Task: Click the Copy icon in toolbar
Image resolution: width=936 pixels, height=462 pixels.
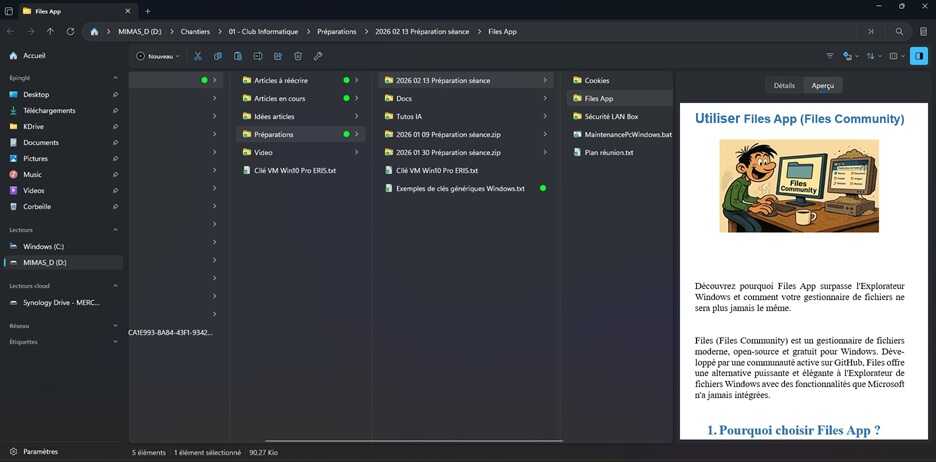Action: coord(218,56)
